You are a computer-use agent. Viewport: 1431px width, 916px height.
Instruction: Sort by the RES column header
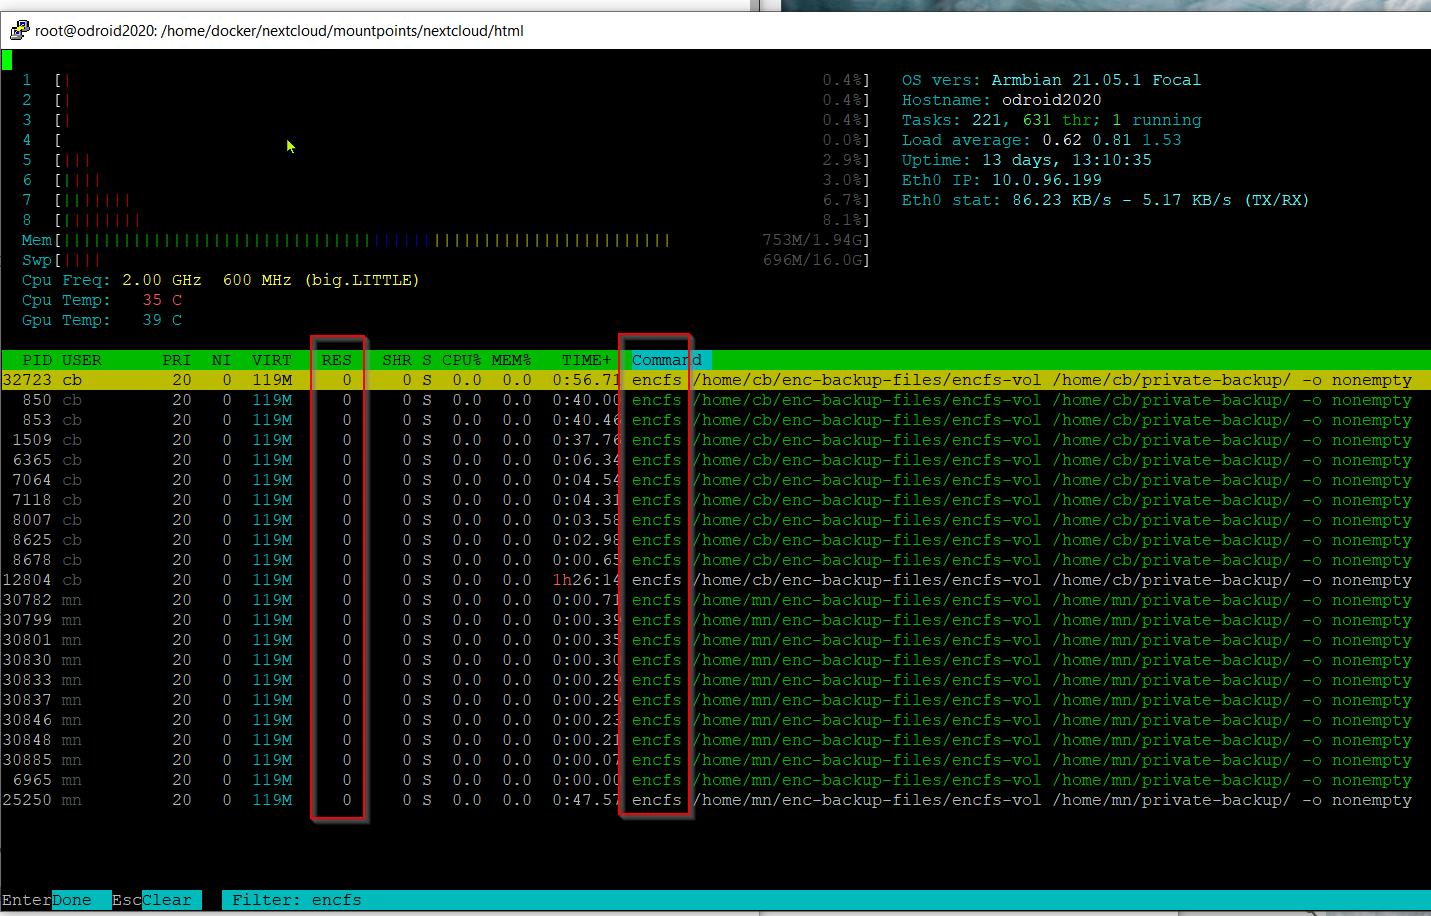coord(337,360)
